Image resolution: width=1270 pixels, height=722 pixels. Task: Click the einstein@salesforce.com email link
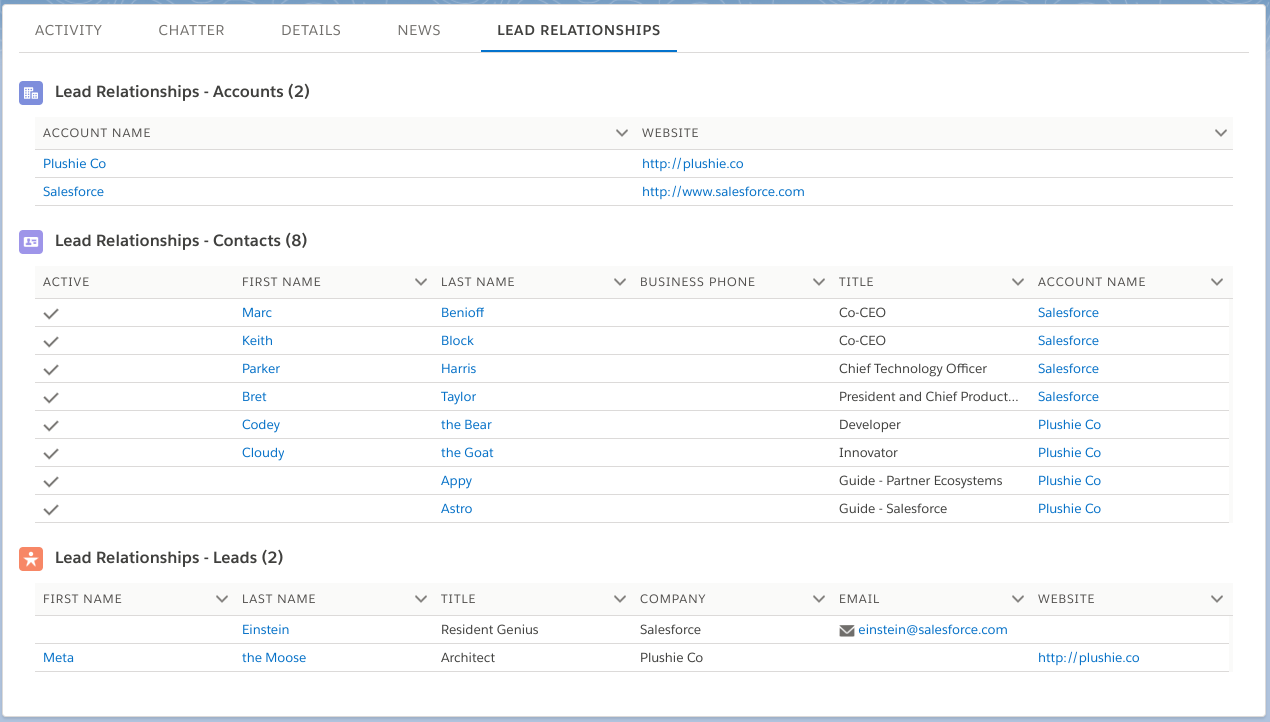pyautogui.click(x=932, y=630)
